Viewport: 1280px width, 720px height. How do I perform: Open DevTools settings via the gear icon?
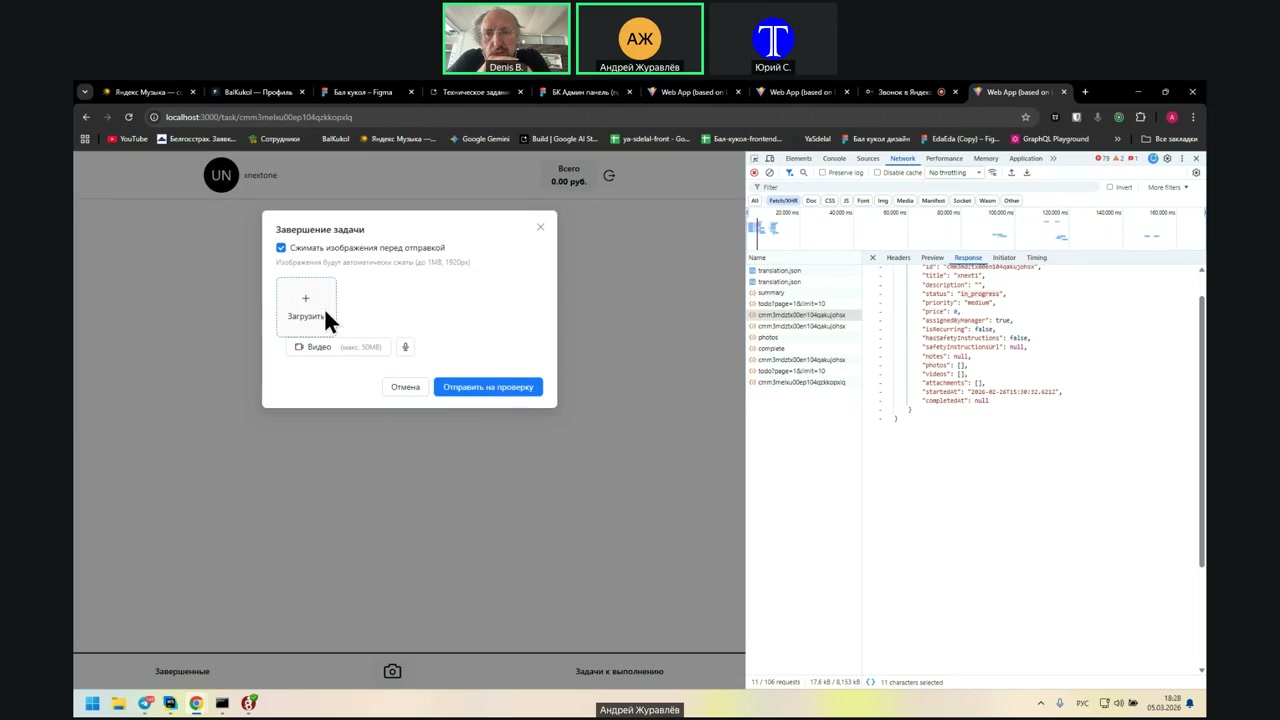click(x=1167, y=159)
